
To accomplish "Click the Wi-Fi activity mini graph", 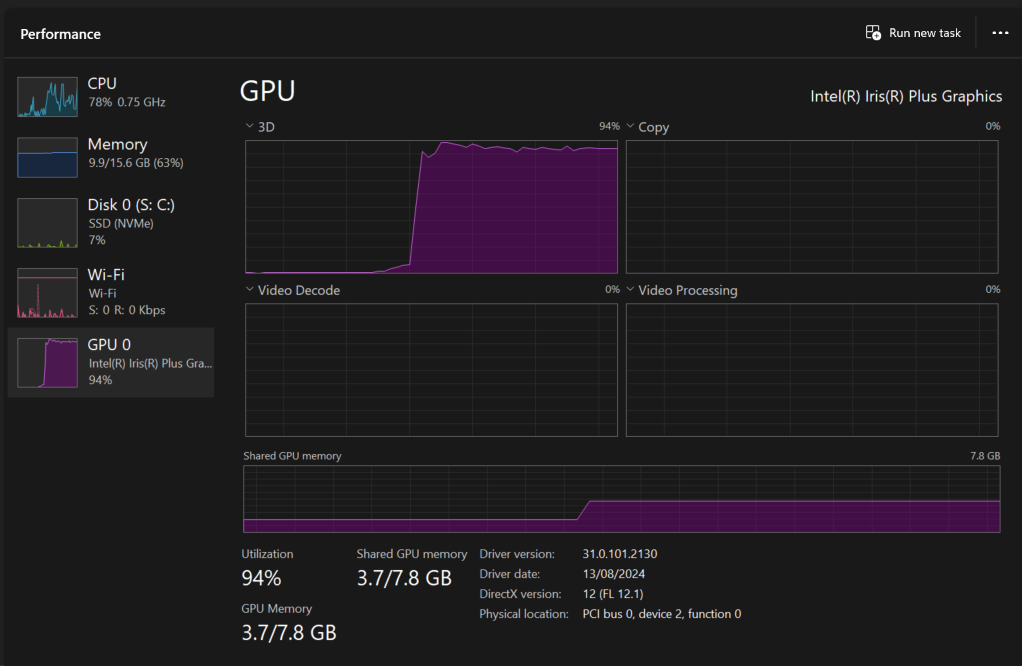I will tap(47, 293).
